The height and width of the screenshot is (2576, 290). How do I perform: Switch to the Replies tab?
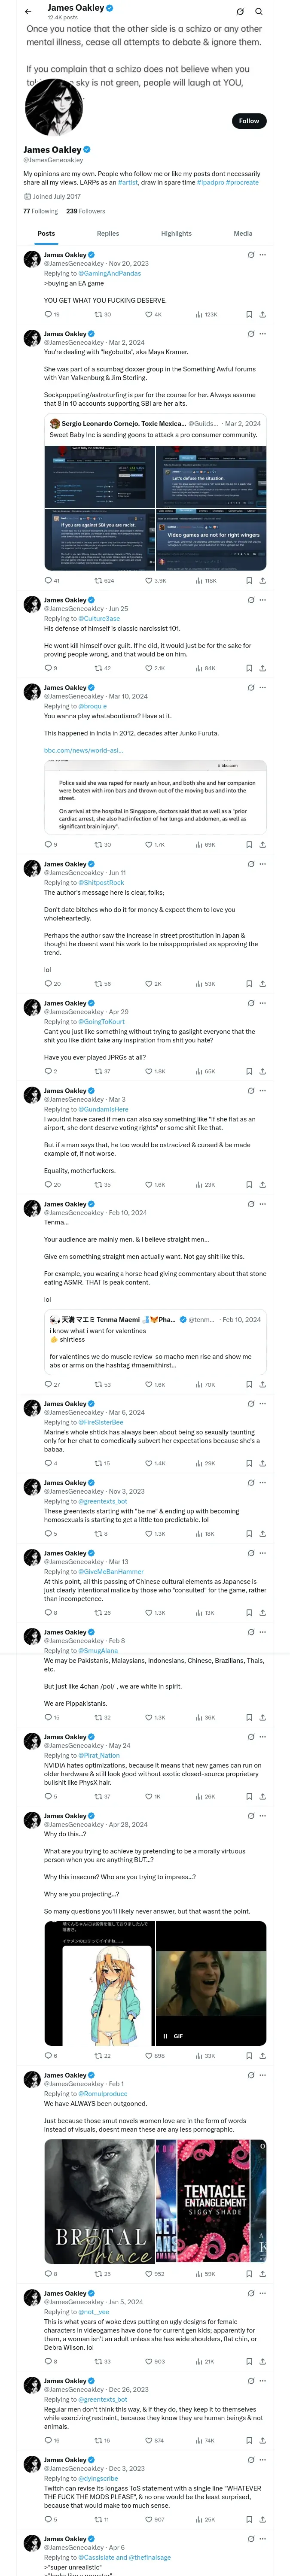click(x=108, y=233)
